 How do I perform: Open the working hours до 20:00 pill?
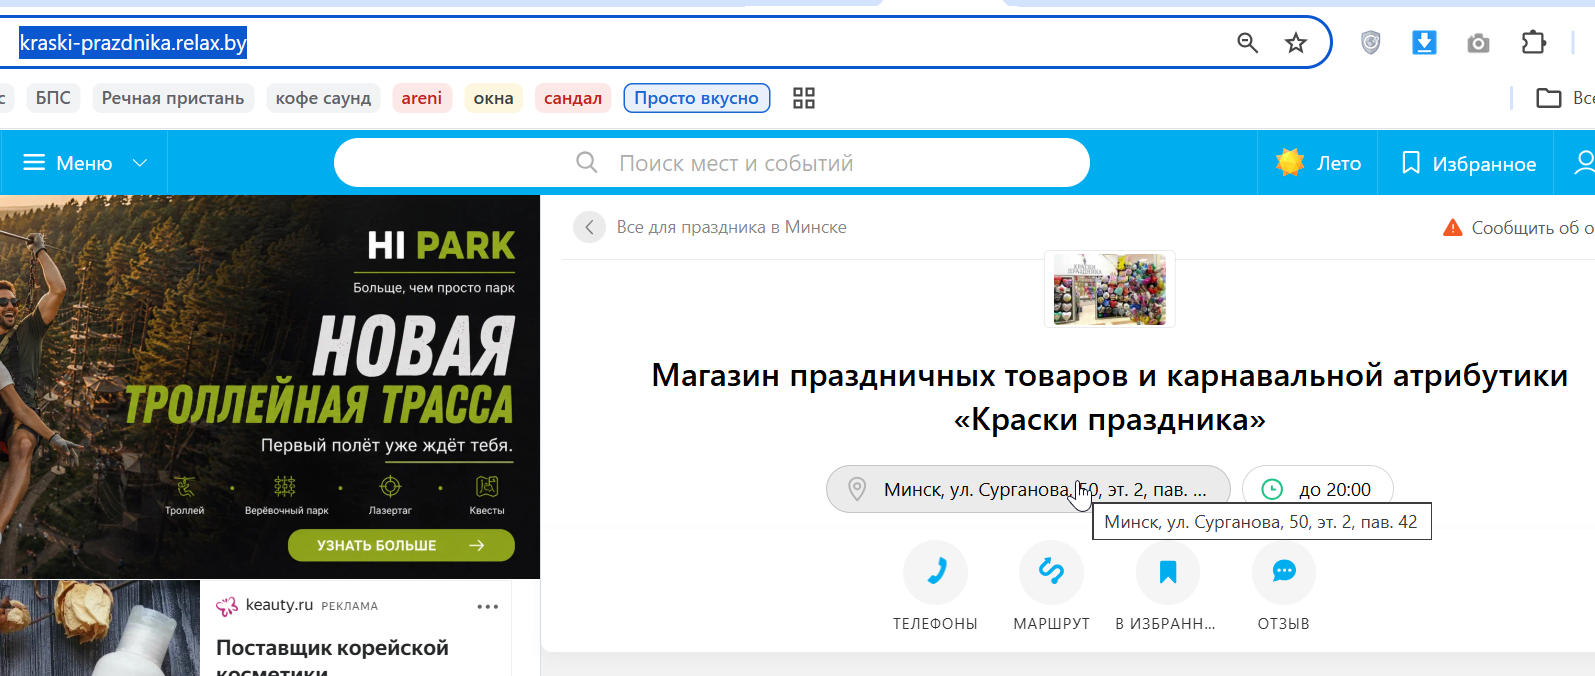pos(1317,489)
